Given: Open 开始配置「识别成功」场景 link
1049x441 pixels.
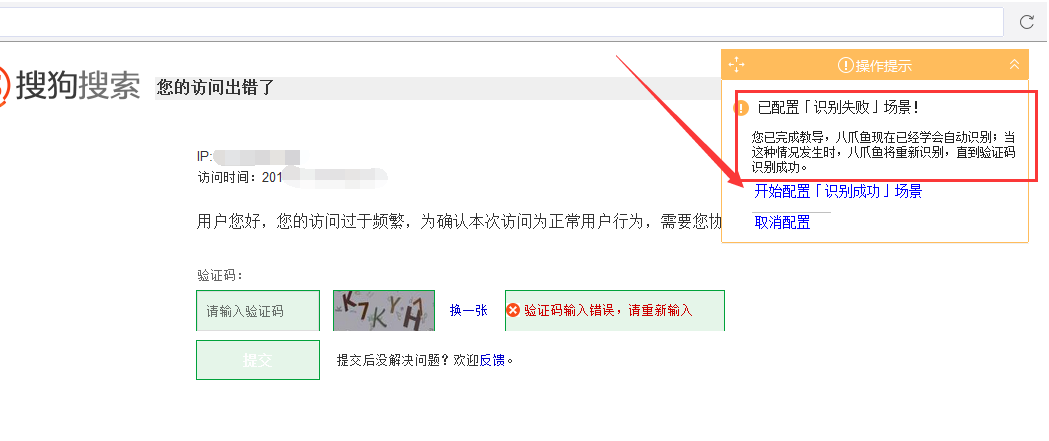Looking at the screenshot, I should point(838,191).
